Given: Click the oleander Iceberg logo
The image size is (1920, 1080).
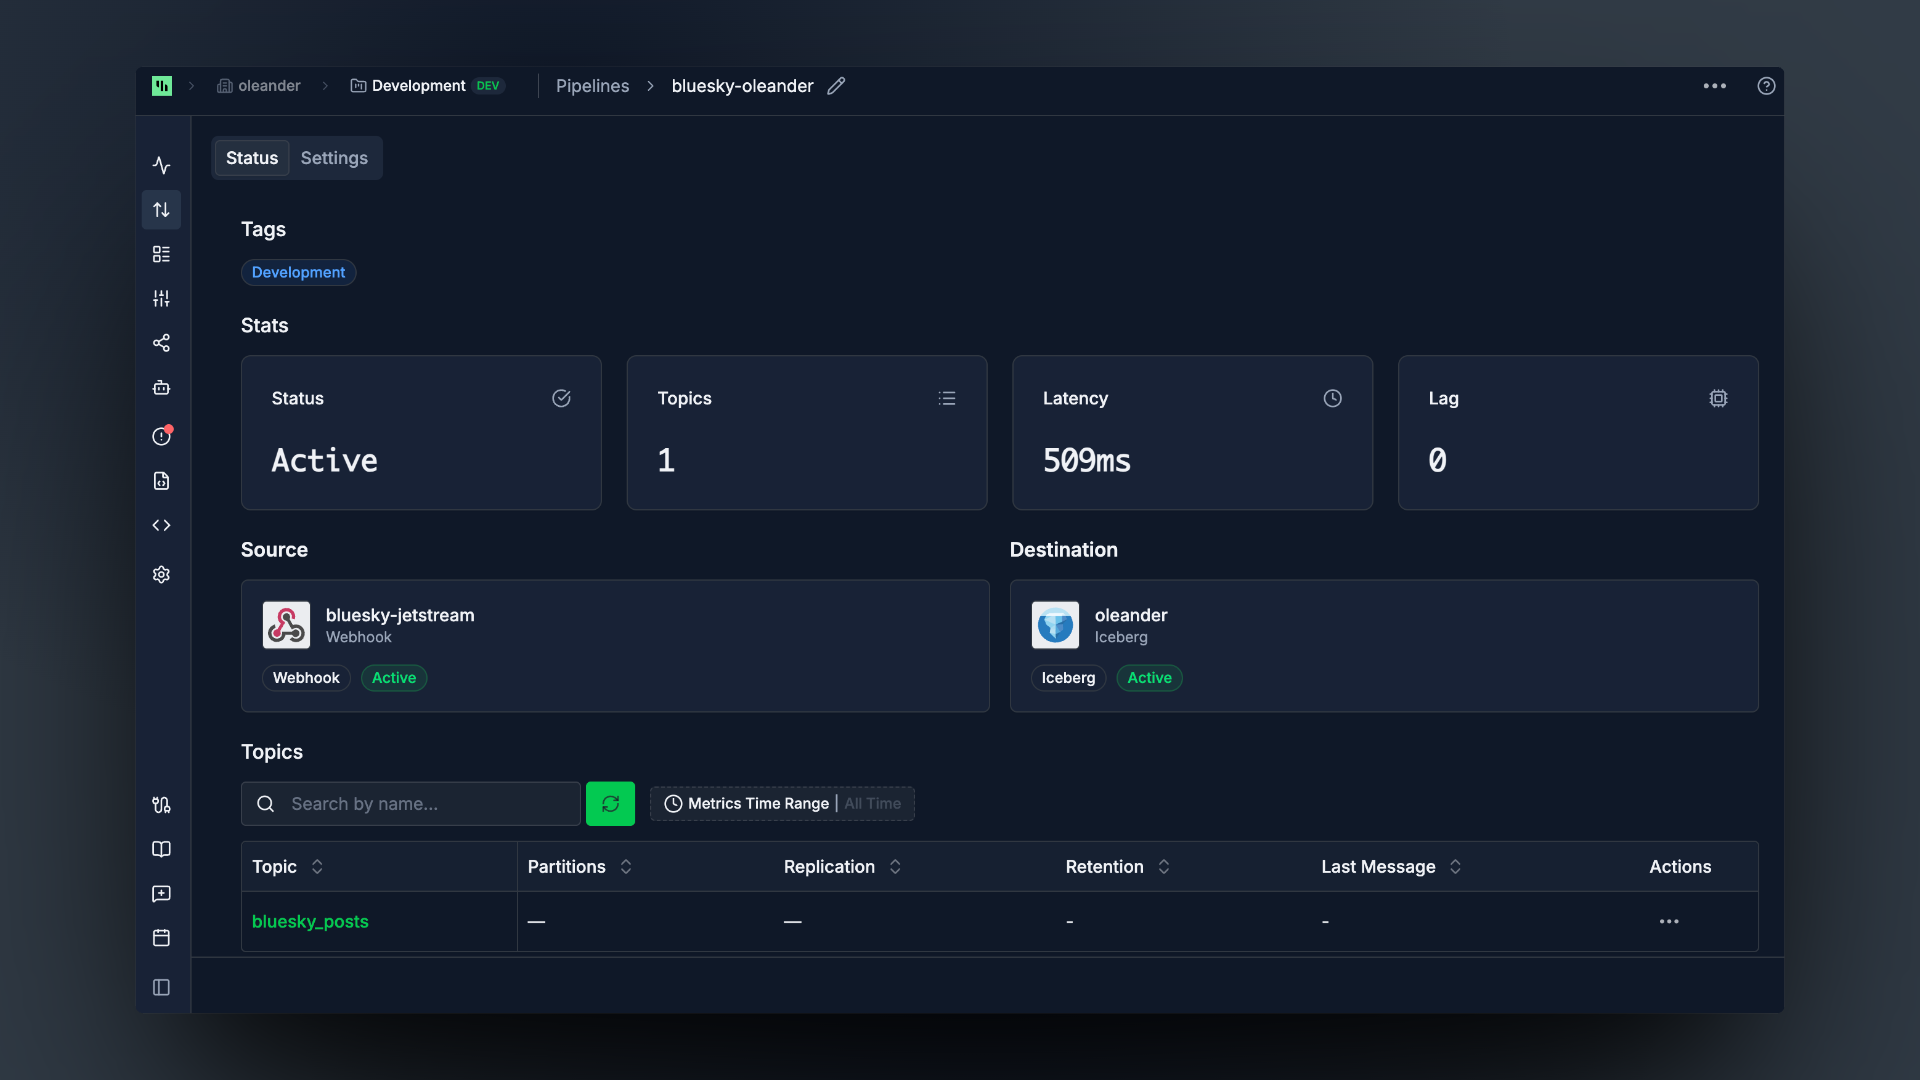Looking at the screenshot, I should [x=1055, y=625].
